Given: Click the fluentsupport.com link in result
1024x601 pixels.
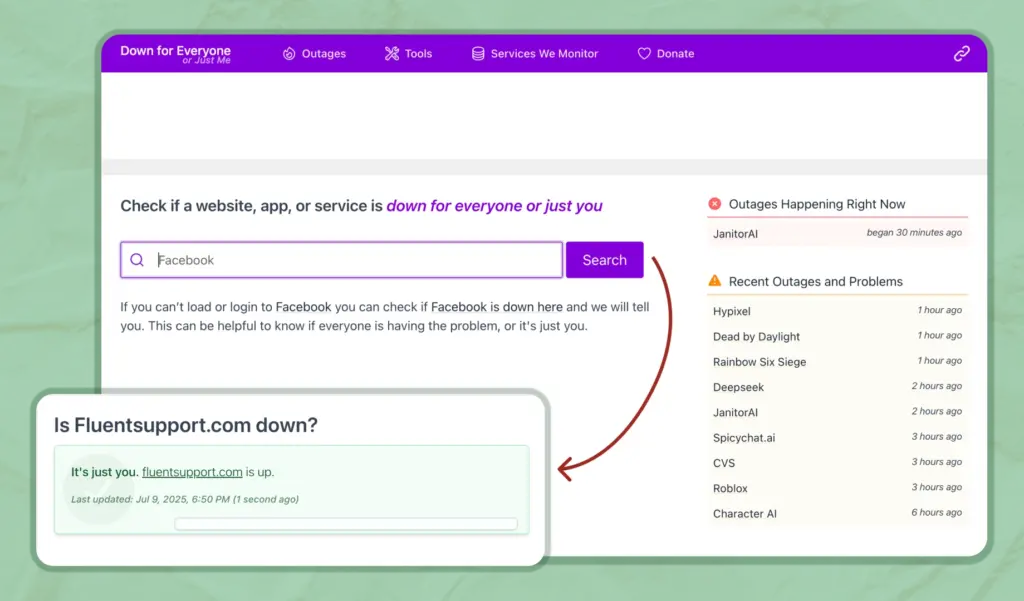Looking at the screenshot, I should [x=192, y=472].
